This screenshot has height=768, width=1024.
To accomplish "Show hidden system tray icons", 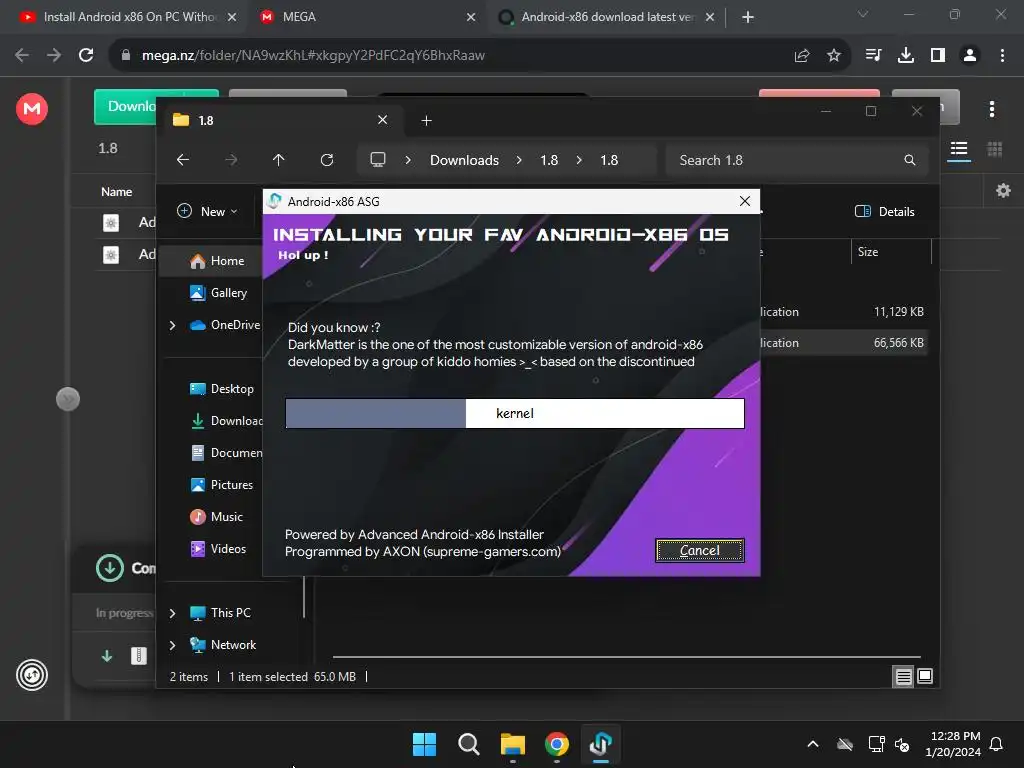I will [812, 744].
